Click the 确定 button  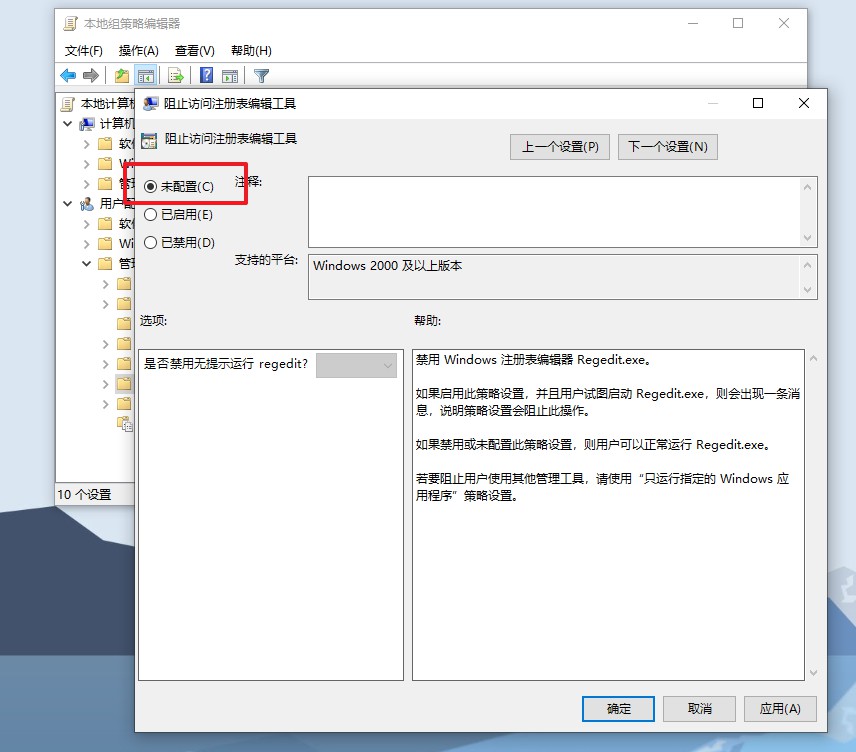[x=618, y=708]
